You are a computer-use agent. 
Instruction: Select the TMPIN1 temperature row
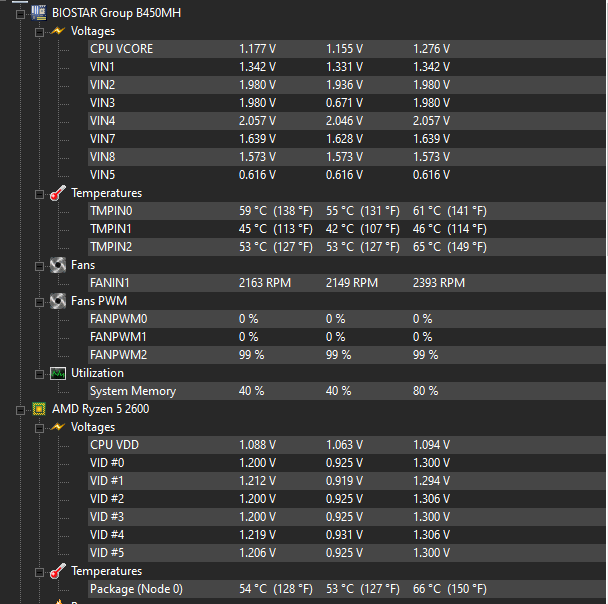[x=347, y=229]
